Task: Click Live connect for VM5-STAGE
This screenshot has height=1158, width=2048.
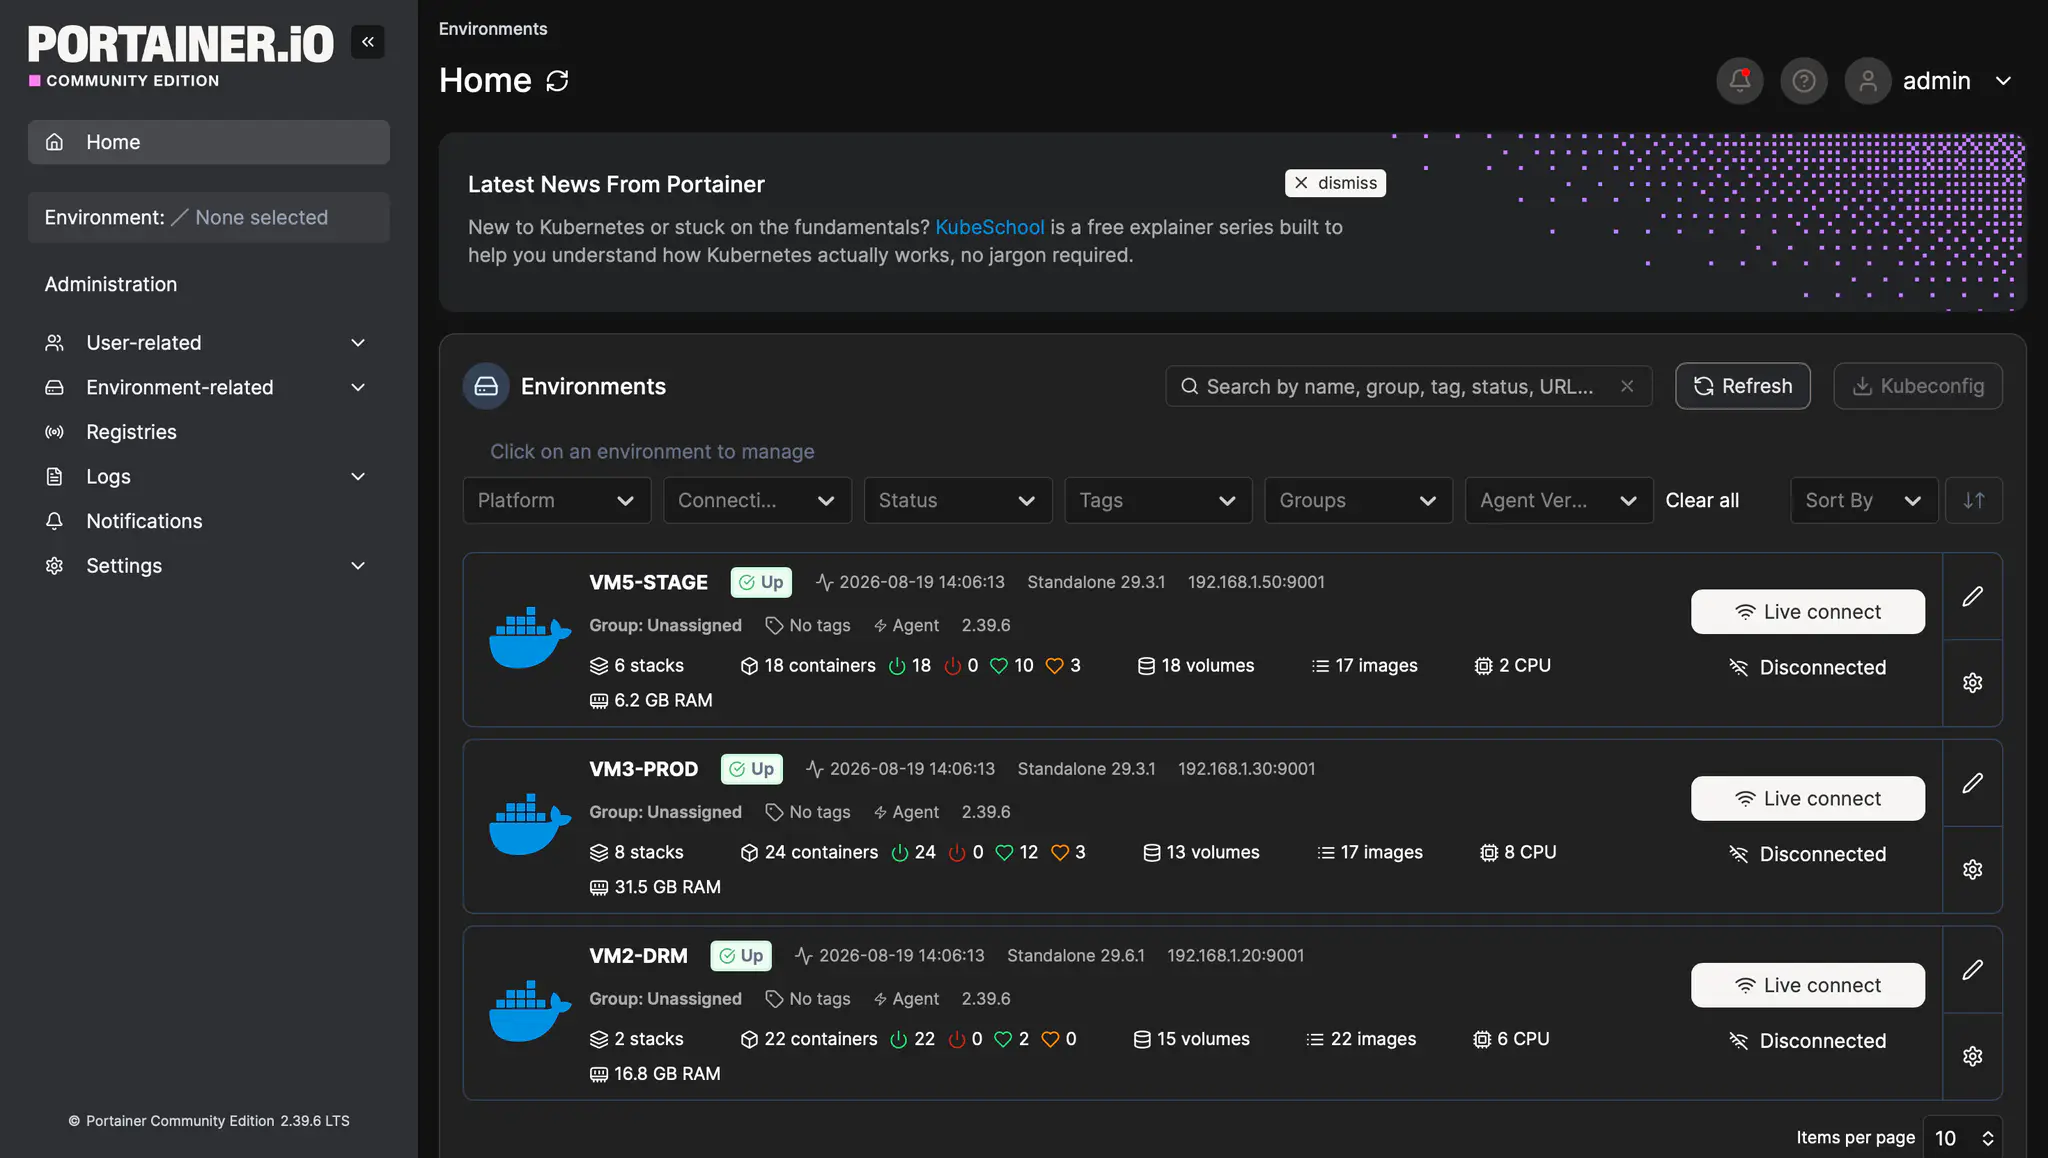Action: (1807, 612)
